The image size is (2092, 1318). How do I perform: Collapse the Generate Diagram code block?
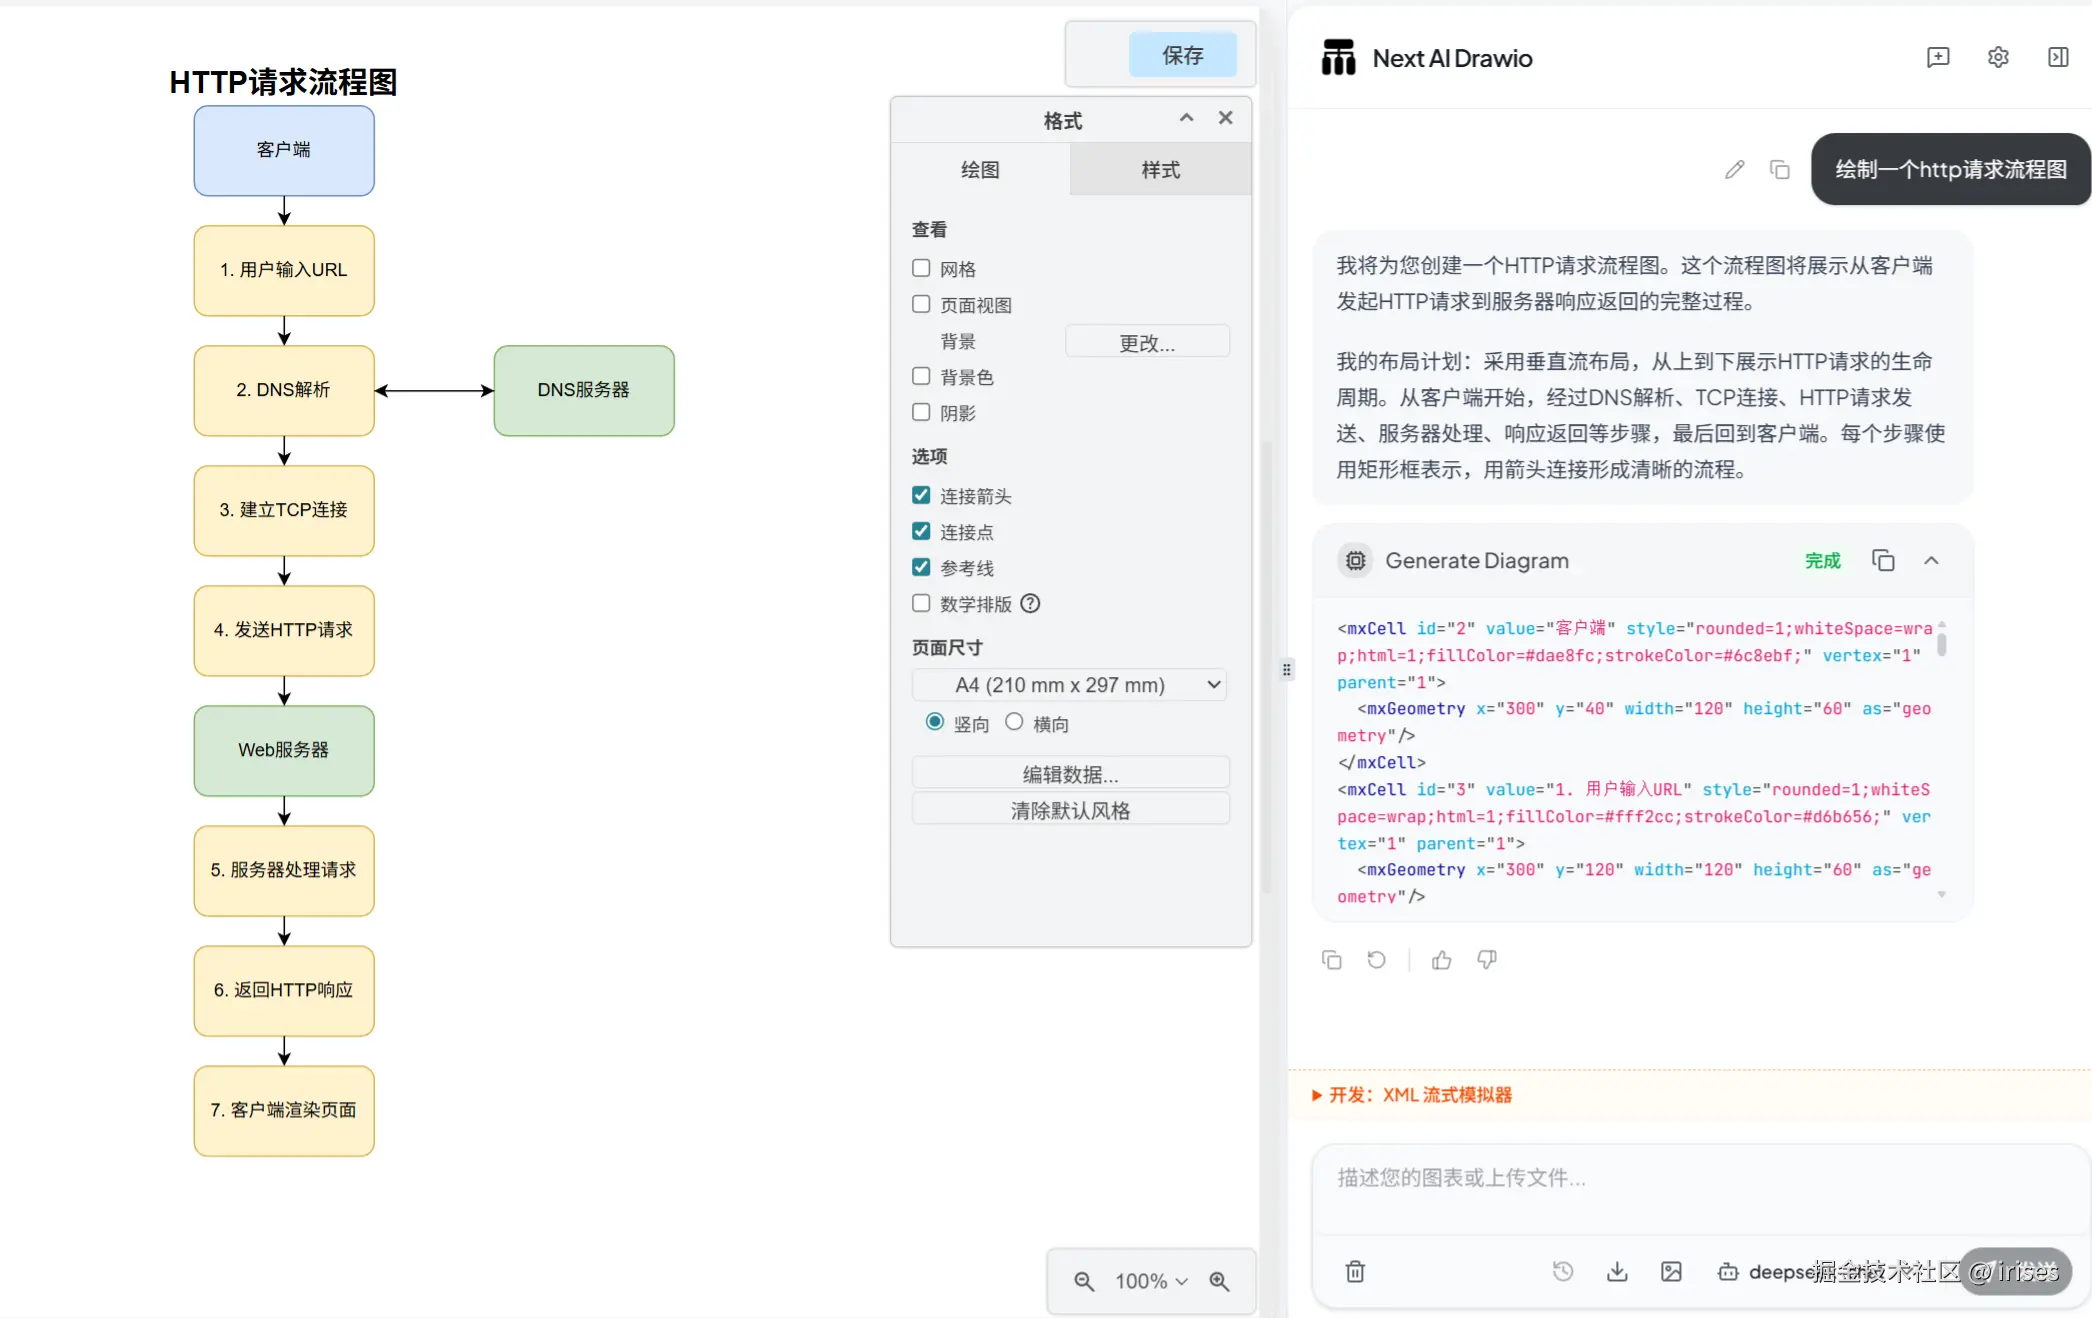coord(1931,561)
